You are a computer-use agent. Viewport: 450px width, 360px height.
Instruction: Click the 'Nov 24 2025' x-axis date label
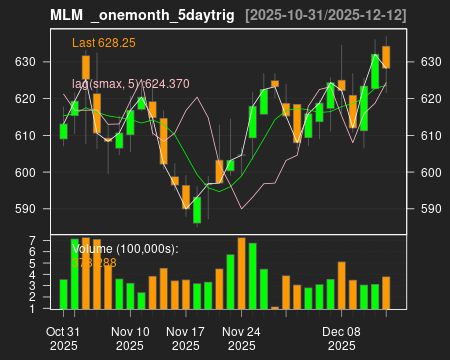(x=241, y=339)
